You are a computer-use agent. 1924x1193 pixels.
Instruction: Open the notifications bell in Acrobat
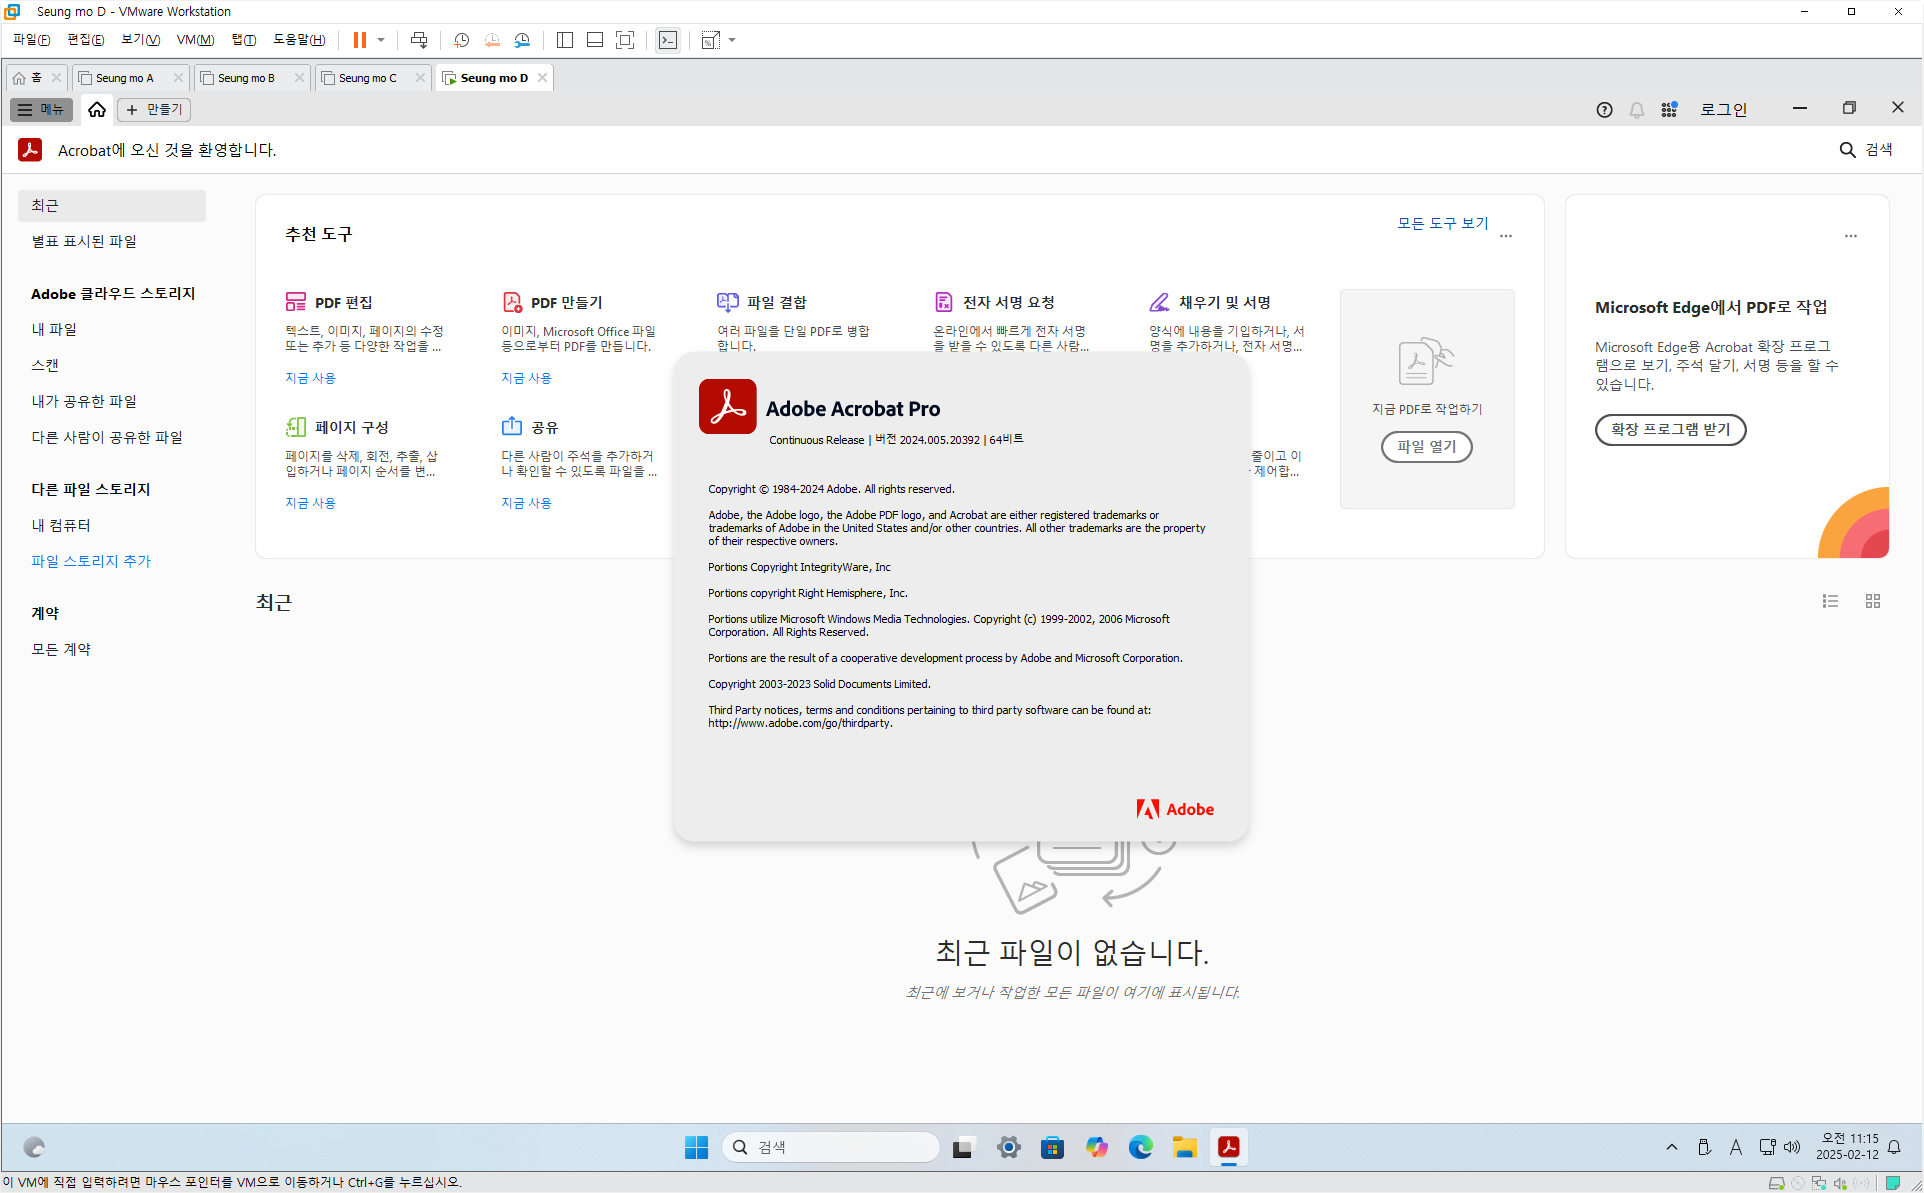click(x=1636, y=110)
